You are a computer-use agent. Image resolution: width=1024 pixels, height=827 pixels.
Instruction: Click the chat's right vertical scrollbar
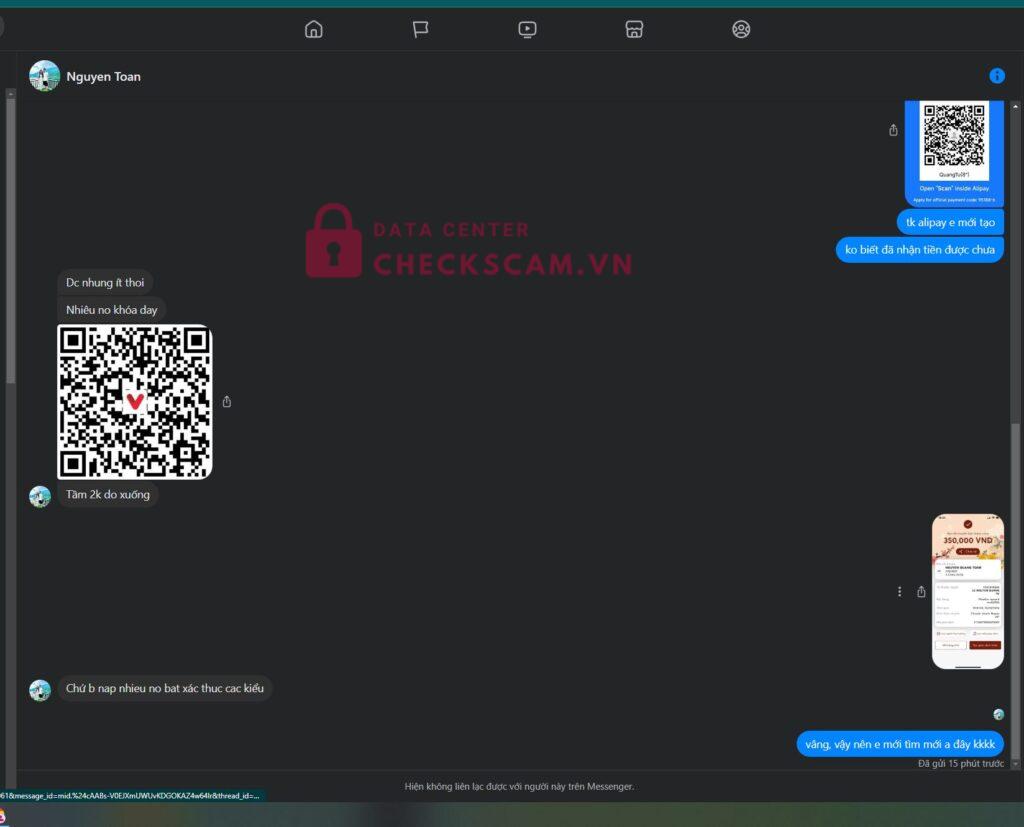(1016, 590)
